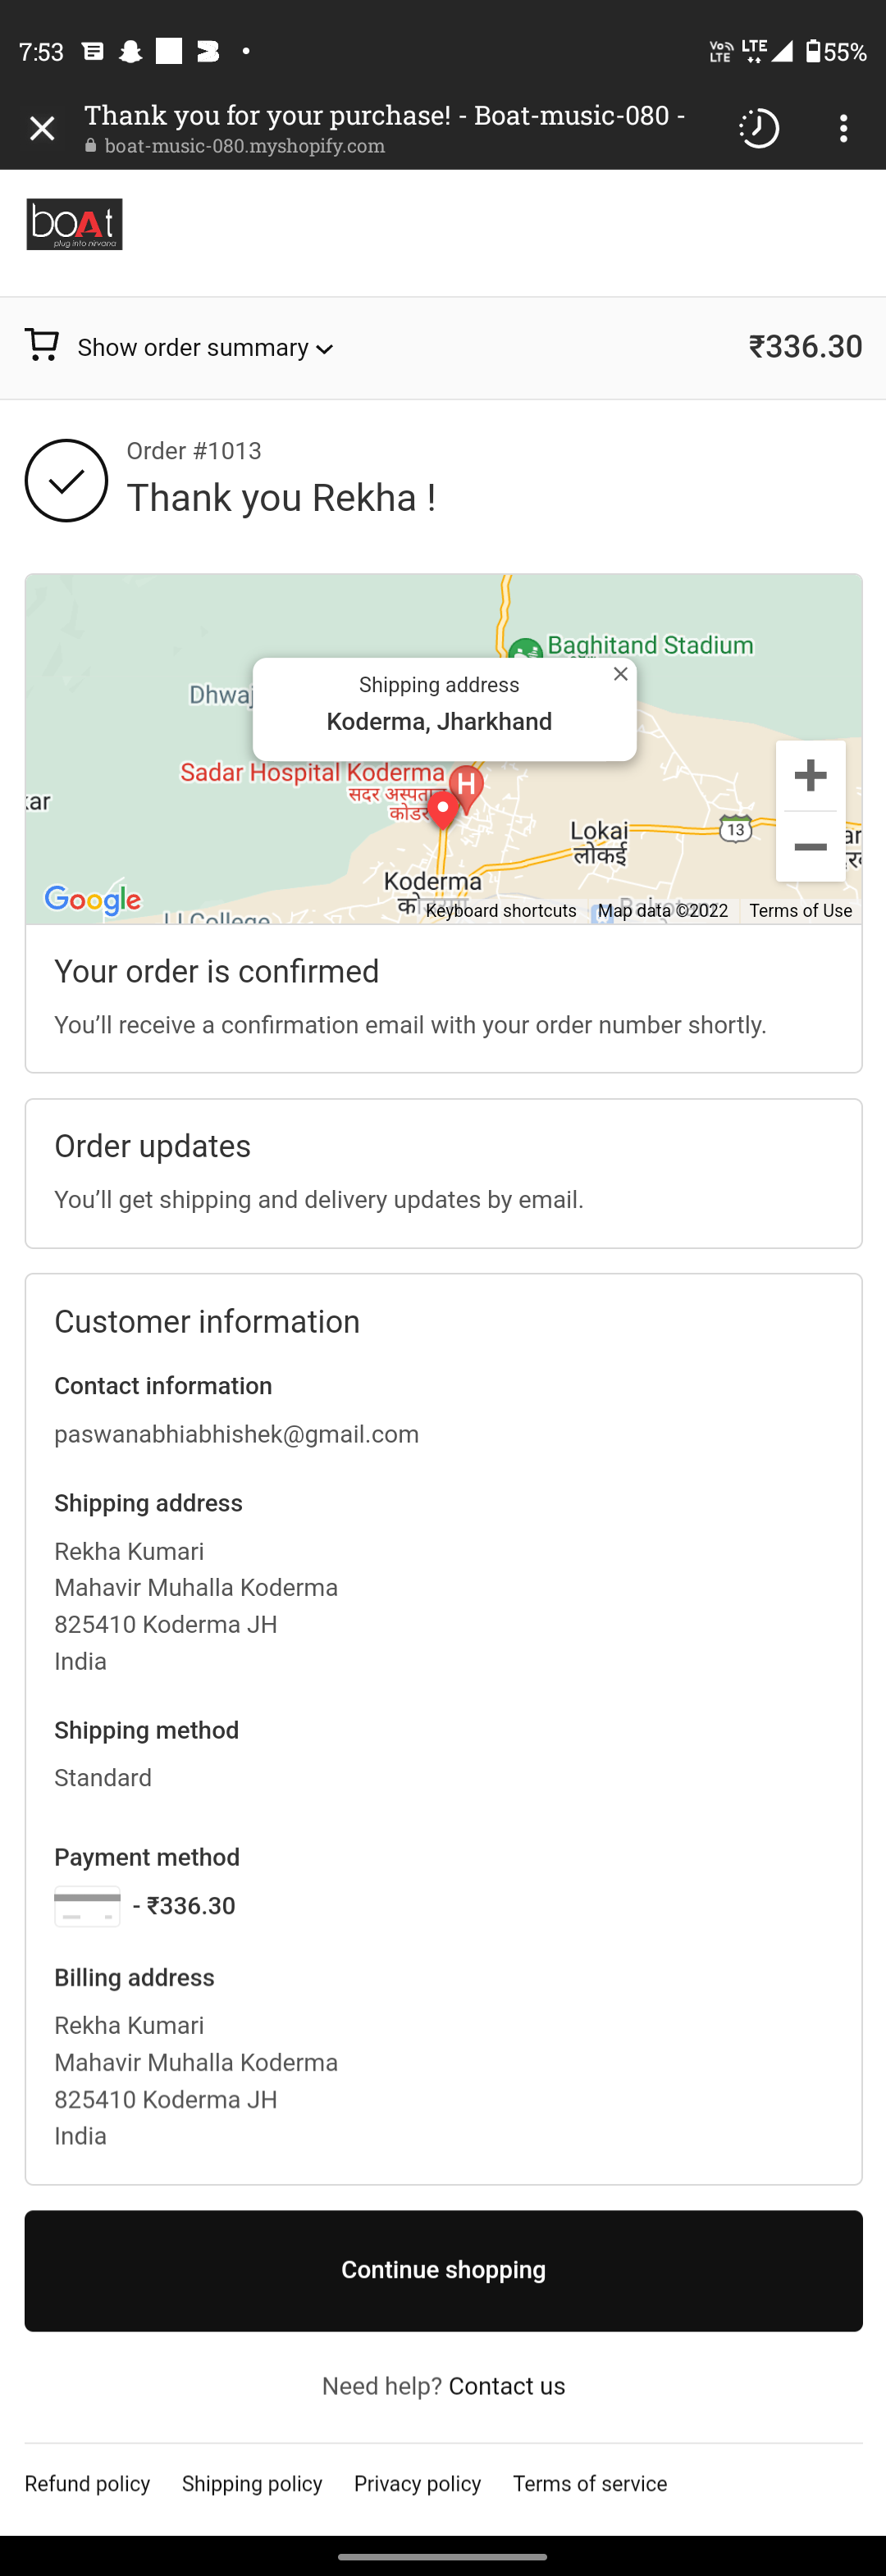Open the browser three-dot menu
This screenshot has width=886, height=2576.
843,128
